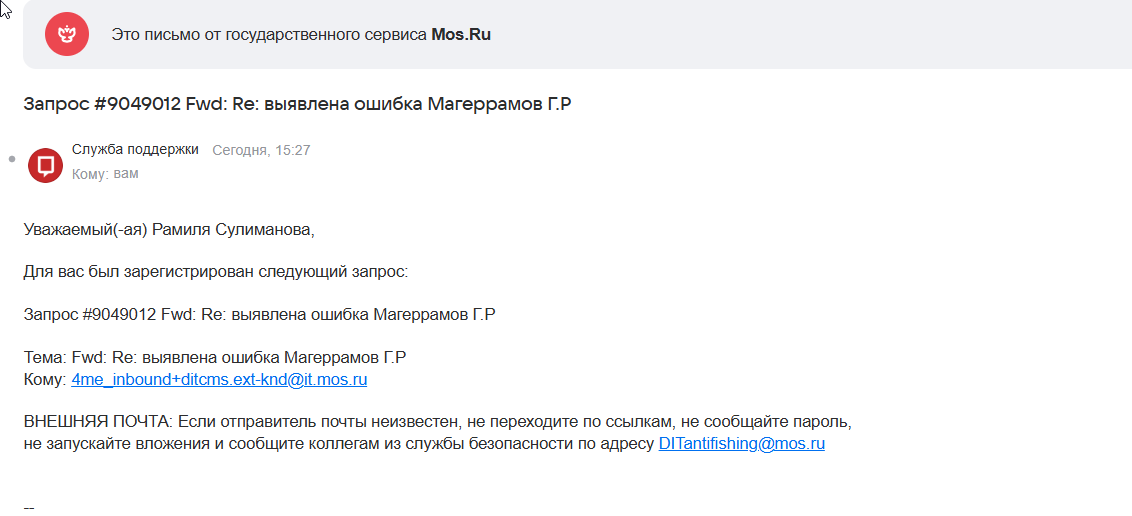1132x516 pixels.
Task: Click the timestamp Сегодня, 15:27
Action: point(261,150)
